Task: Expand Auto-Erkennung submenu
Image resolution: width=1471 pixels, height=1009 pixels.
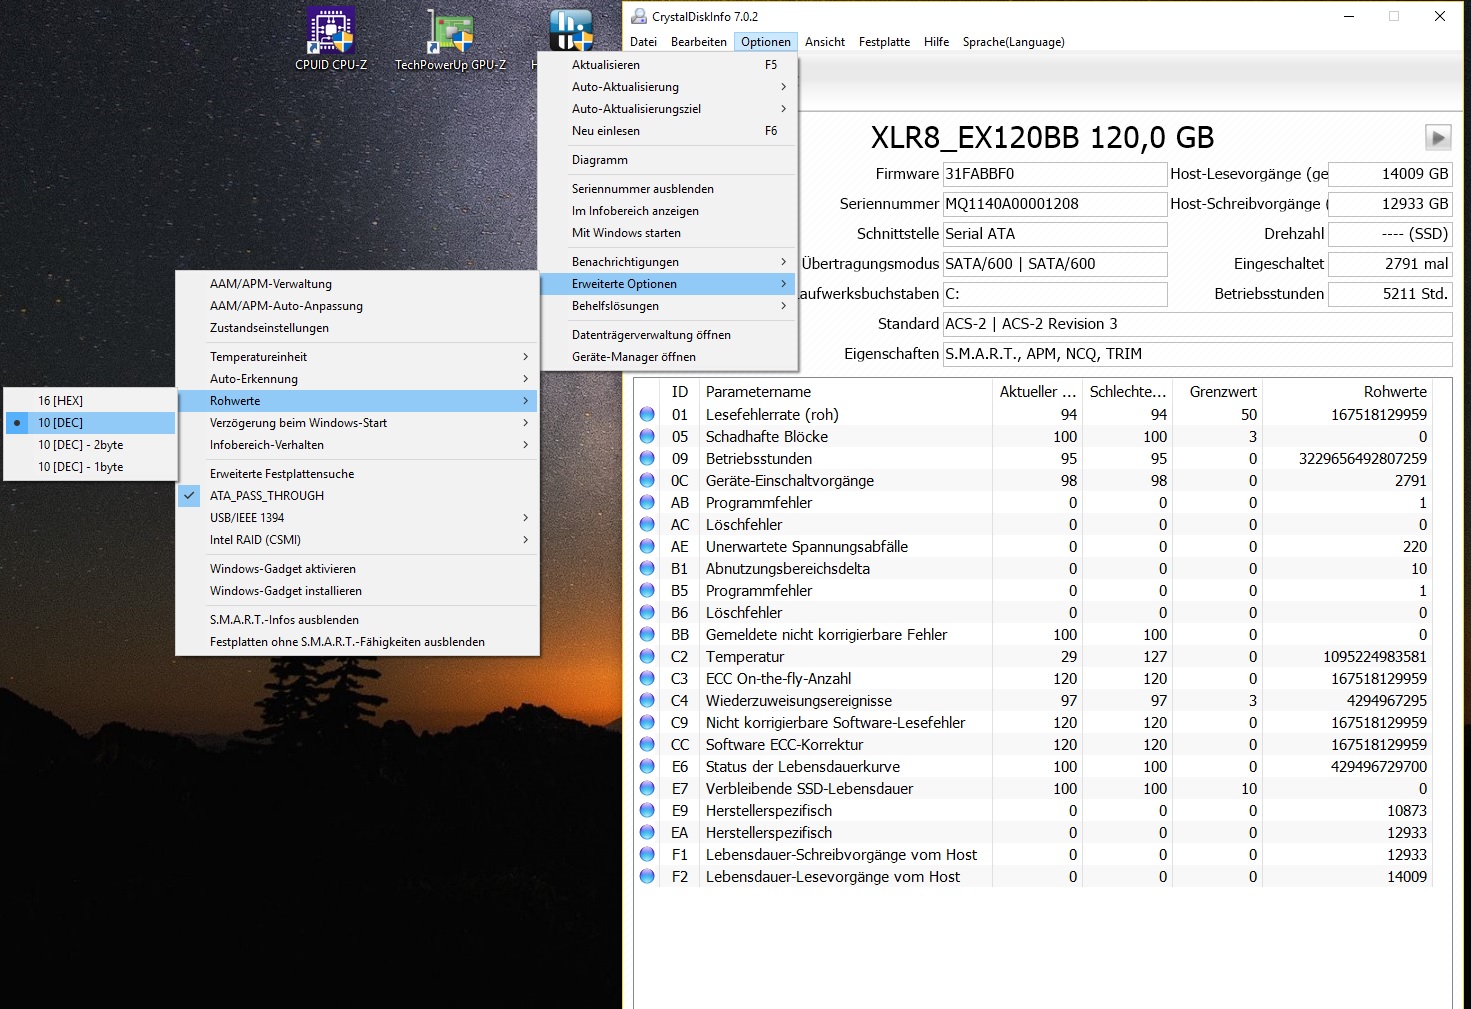Action: point(358,379)
